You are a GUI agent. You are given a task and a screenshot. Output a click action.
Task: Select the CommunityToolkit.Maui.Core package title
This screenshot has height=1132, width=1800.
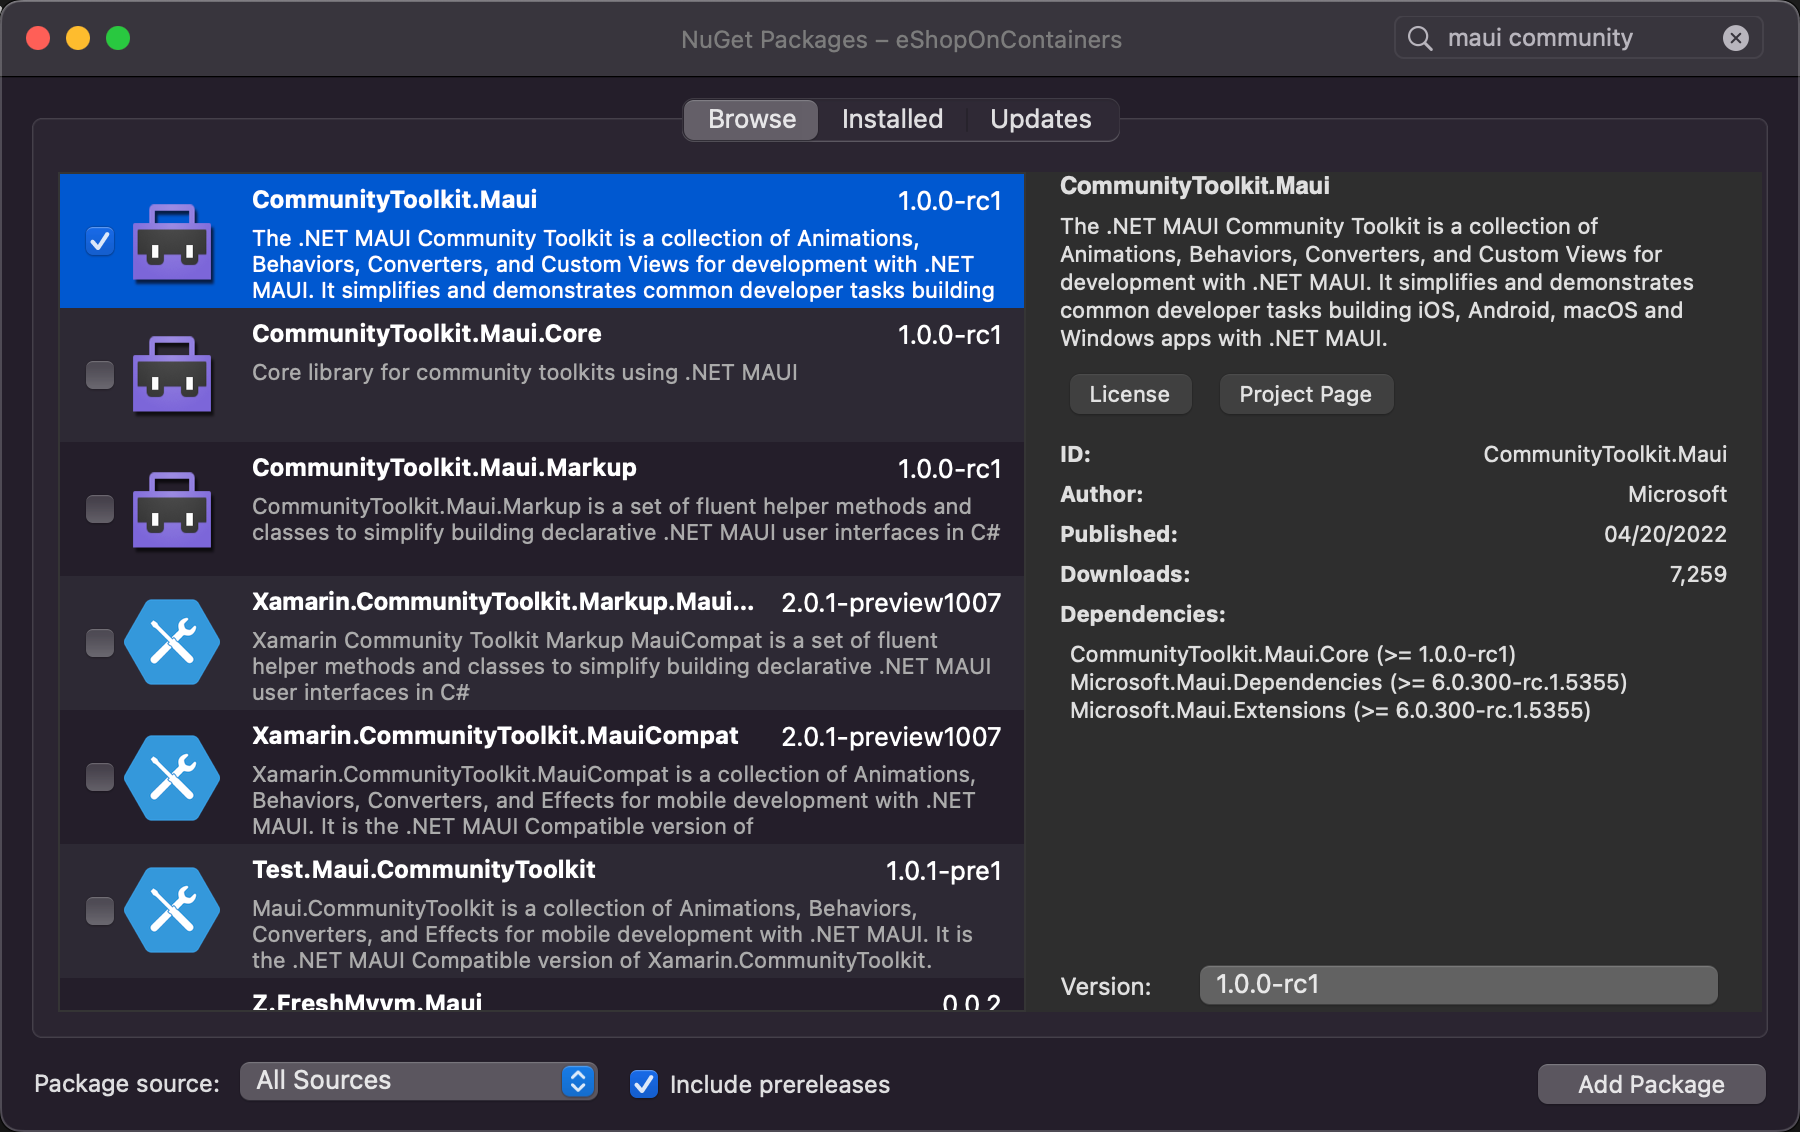click(427, 334)
